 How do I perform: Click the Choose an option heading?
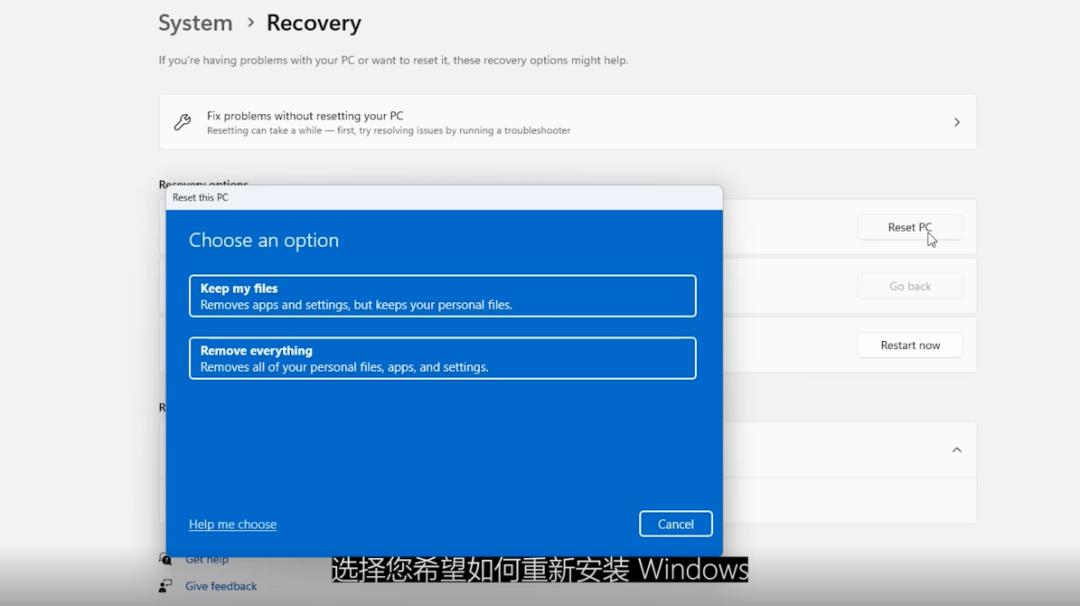(x=263, y=240)
